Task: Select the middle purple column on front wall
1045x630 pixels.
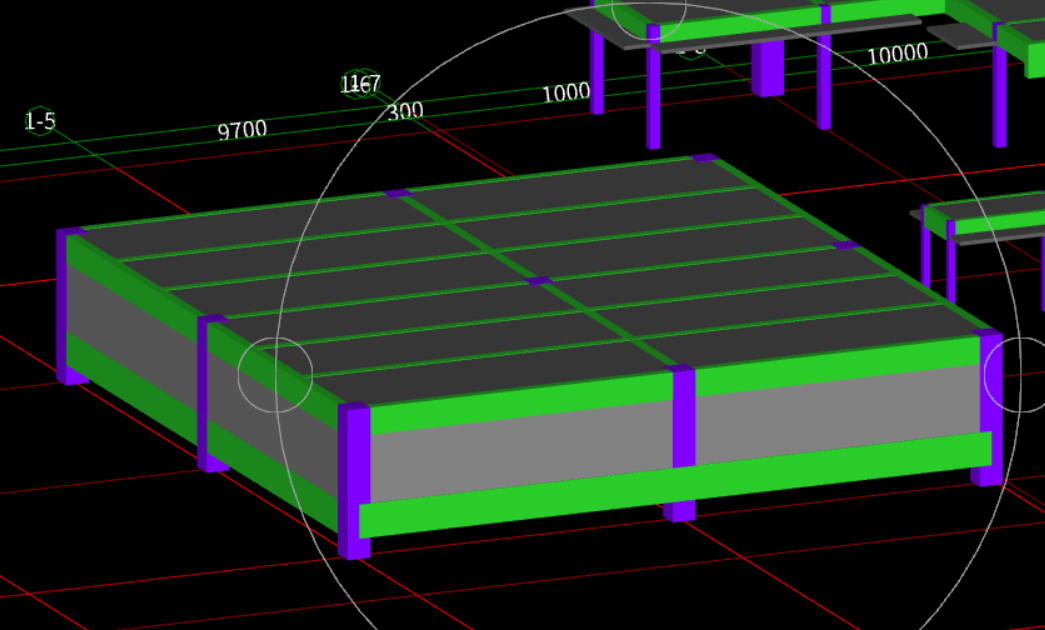Action: 682,442
